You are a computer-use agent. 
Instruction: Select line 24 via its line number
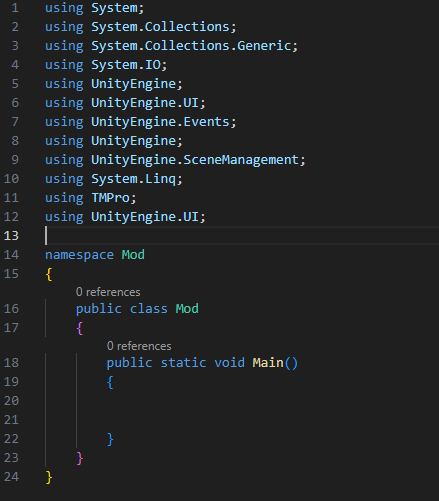[11, 477]
